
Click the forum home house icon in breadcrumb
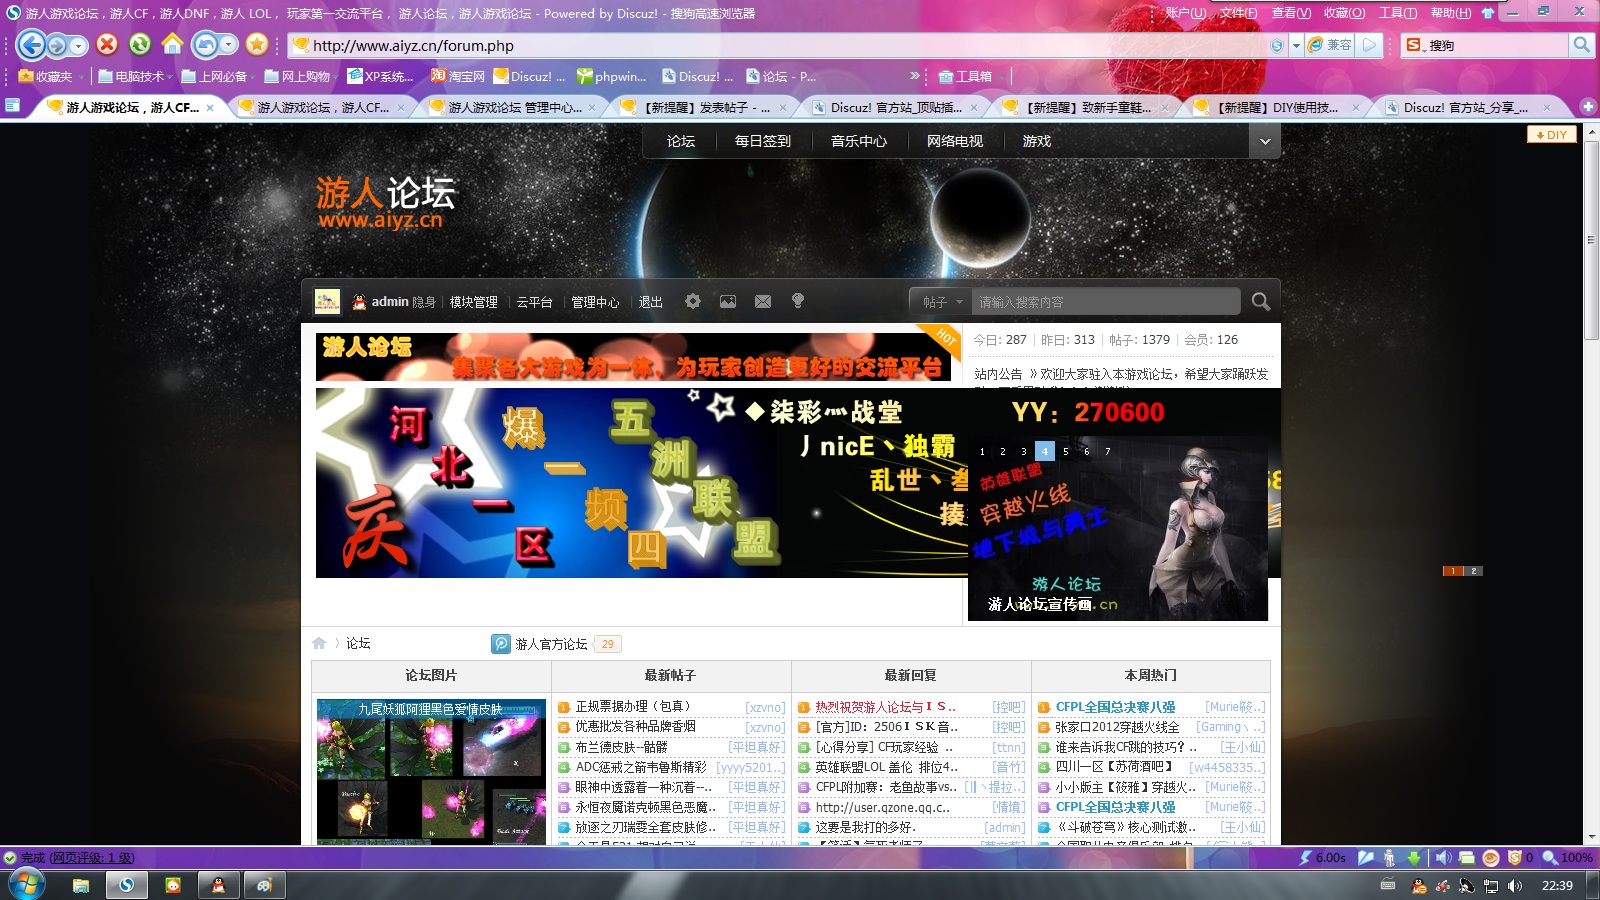tap(319, 643)
